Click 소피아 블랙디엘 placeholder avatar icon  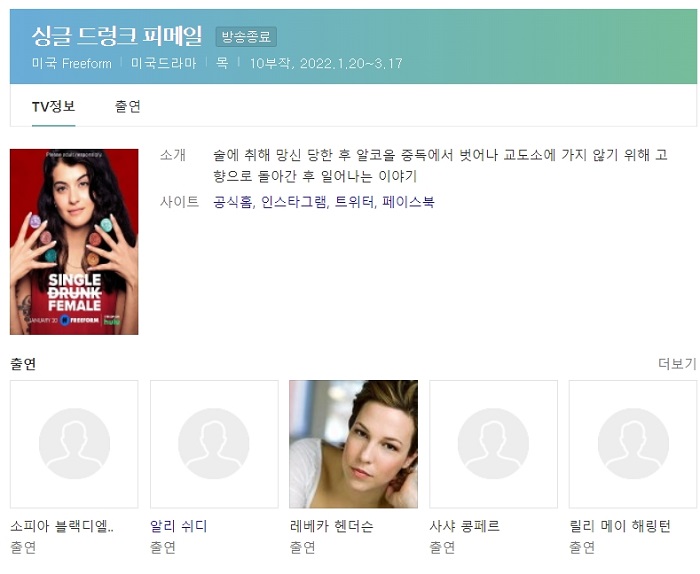click(74, 443)
